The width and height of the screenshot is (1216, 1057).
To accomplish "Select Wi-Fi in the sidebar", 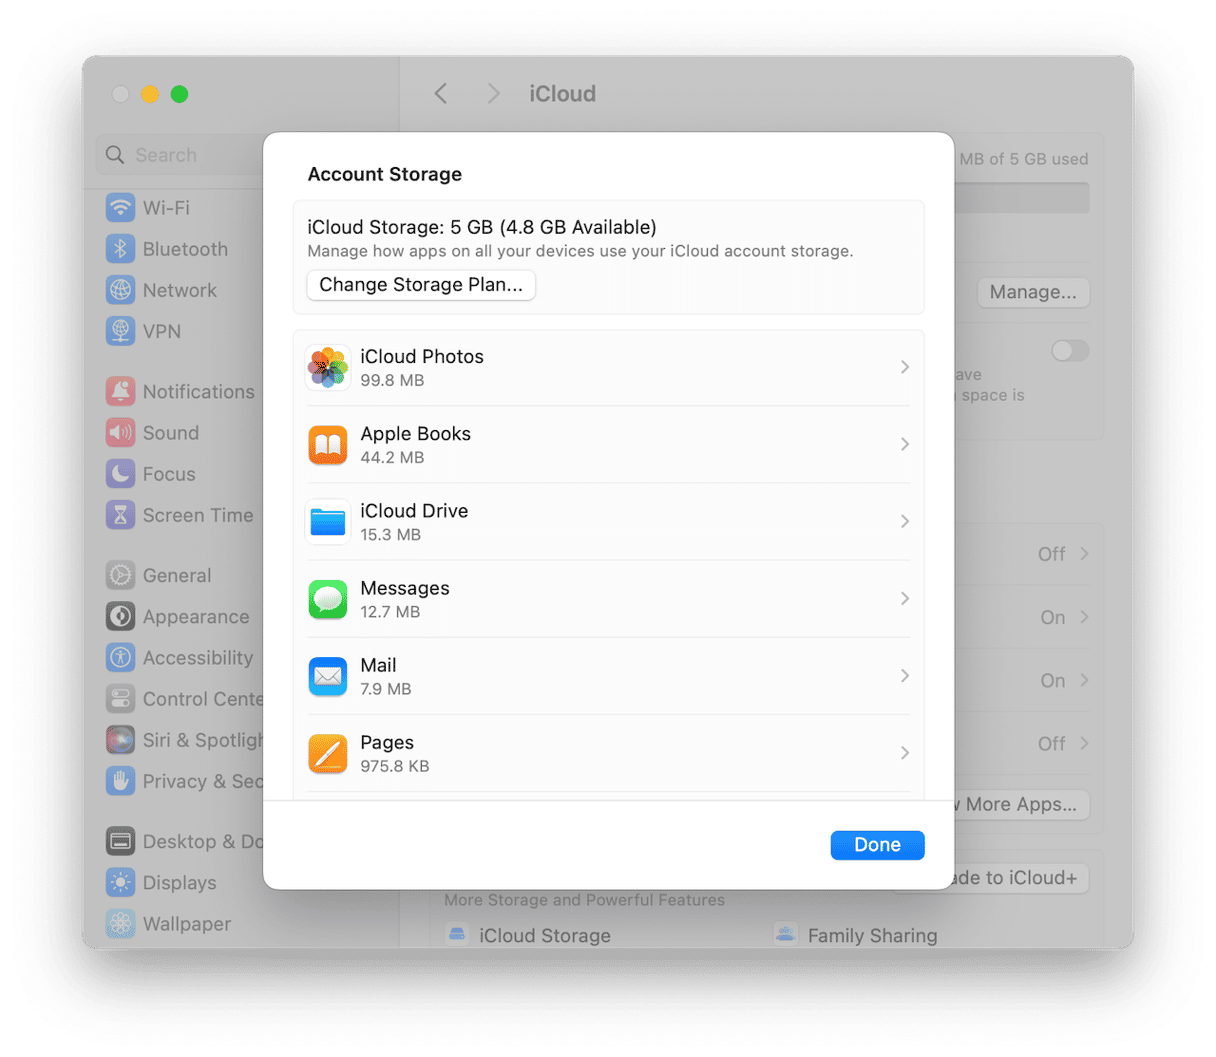I will pyautogui.click(x=122, y=208).
